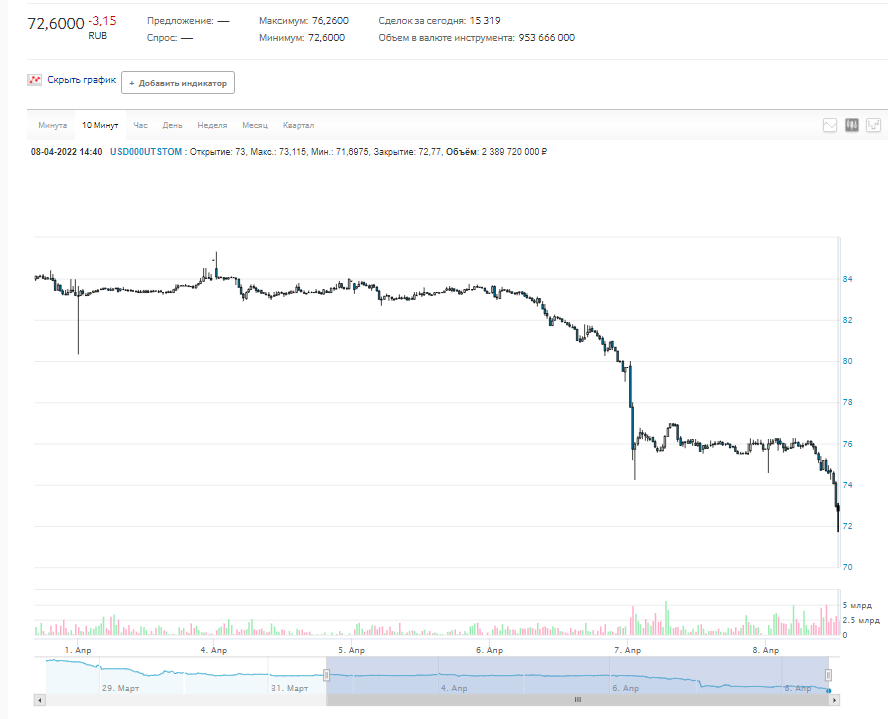Screen dimensions: 889x719
Task: Click the 84 price axis label
Action: tap(848, 279)
